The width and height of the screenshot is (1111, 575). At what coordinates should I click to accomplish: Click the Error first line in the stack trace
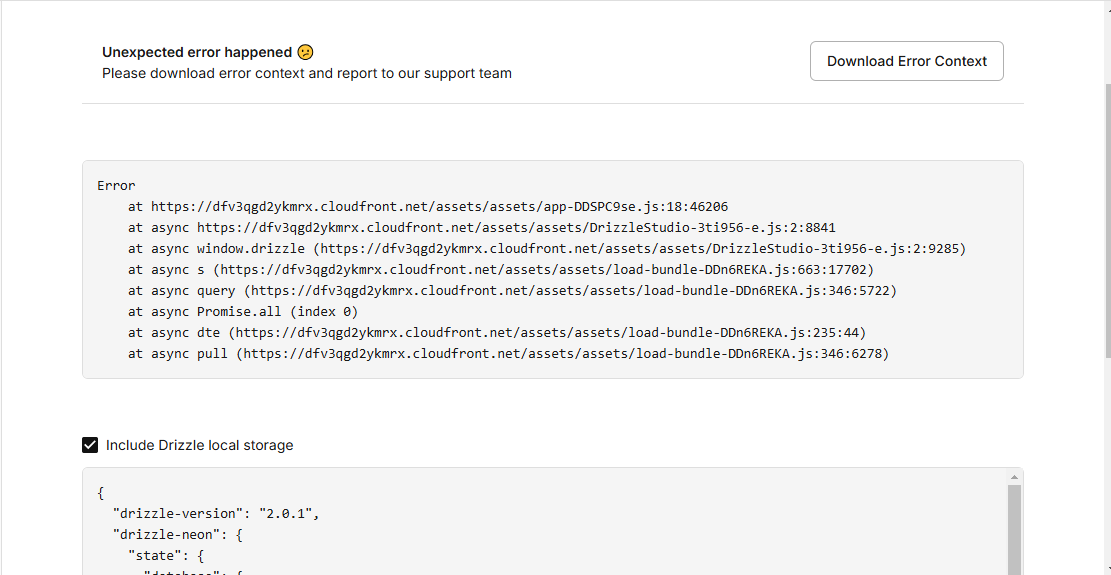coord(116,186)
